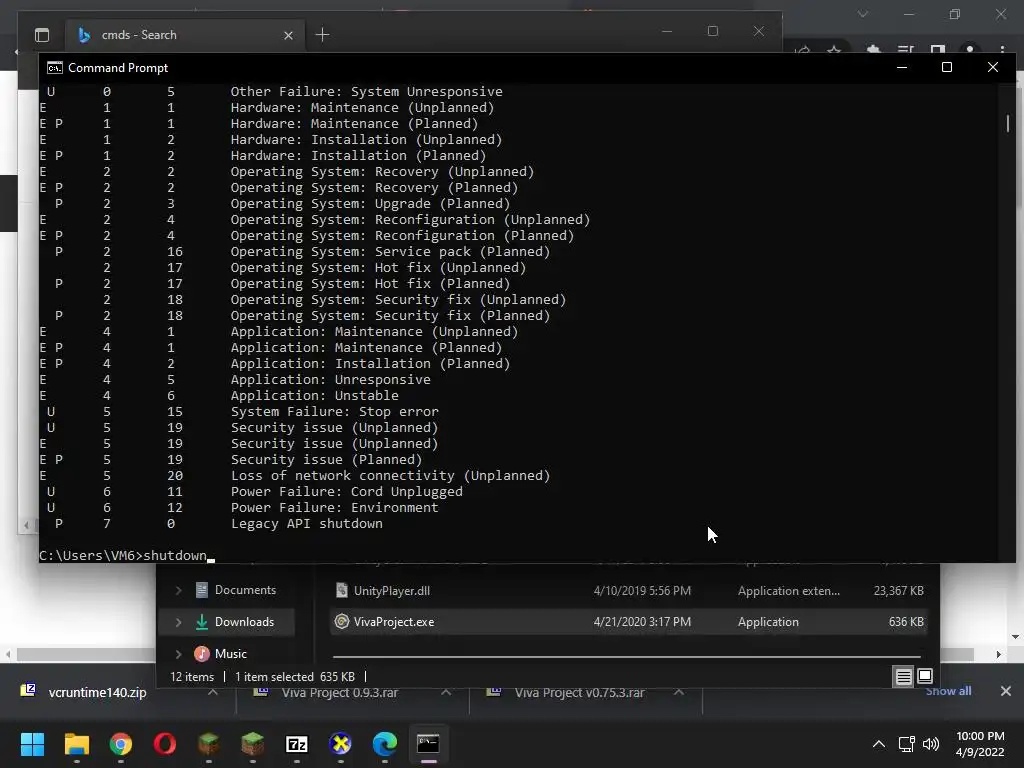The height and width of the screenshot is (768, 1024).
Task: Click '12 items' status bar text
Action: coord(192,677)
